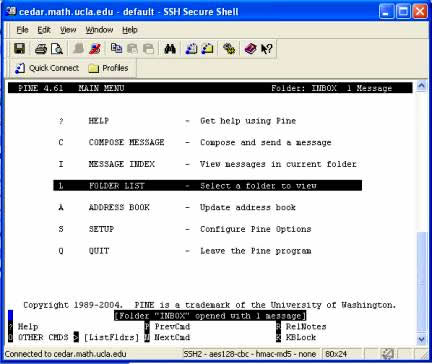
Task: Click the Help book icon
Action: 250,49
